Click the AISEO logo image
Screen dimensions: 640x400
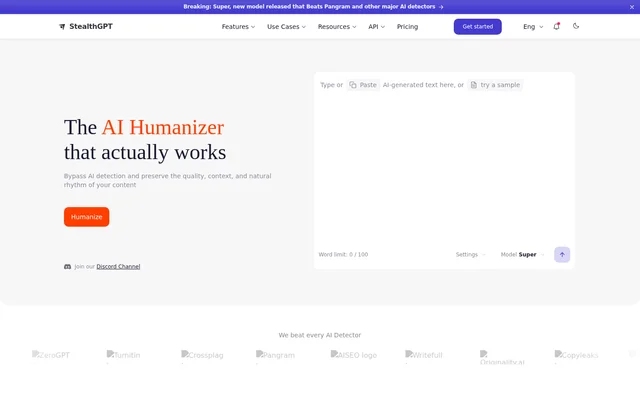354,355
